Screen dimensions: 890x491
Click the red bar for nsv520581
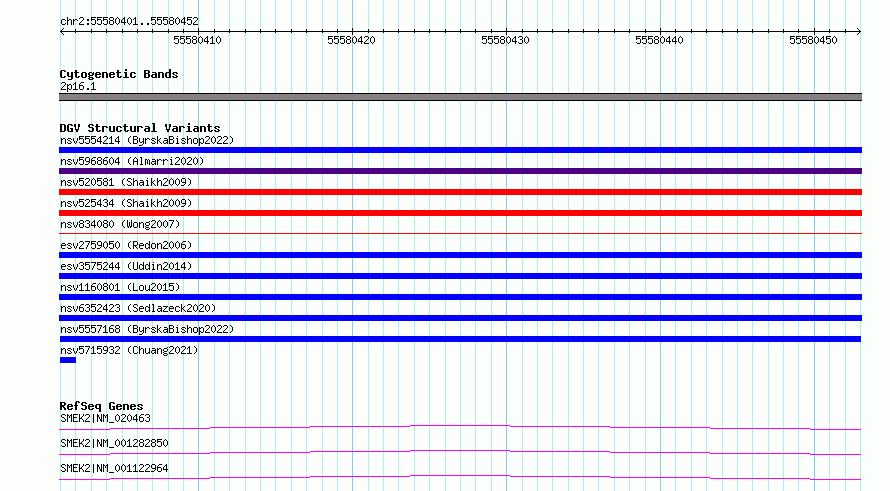(460, 192)
